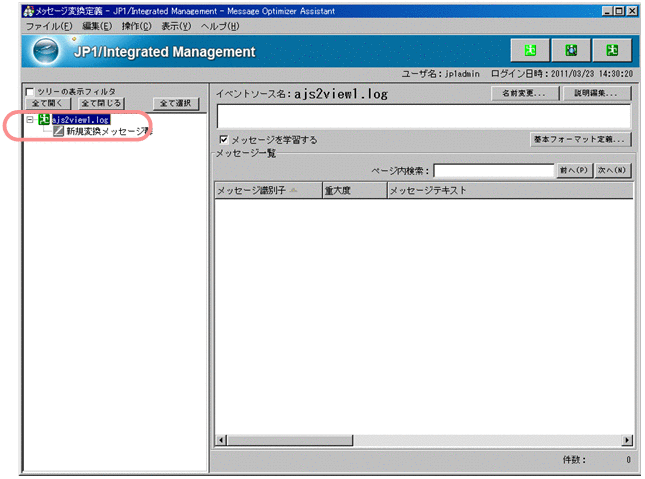Click the middle green toolbar icon button
Image resolution: width=645 pixels, height=479 pixels.
pyautogui.click(x=571, y=51)
